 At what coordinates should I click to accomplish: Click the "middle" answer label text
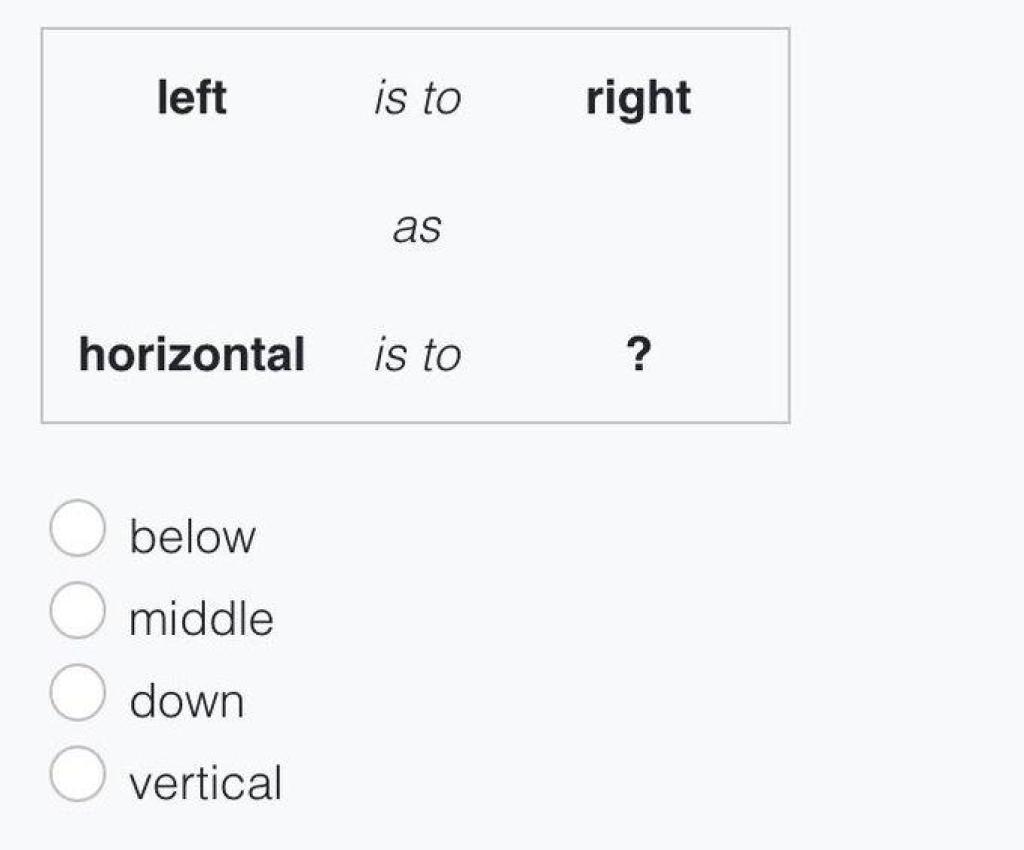click(201, 618)
